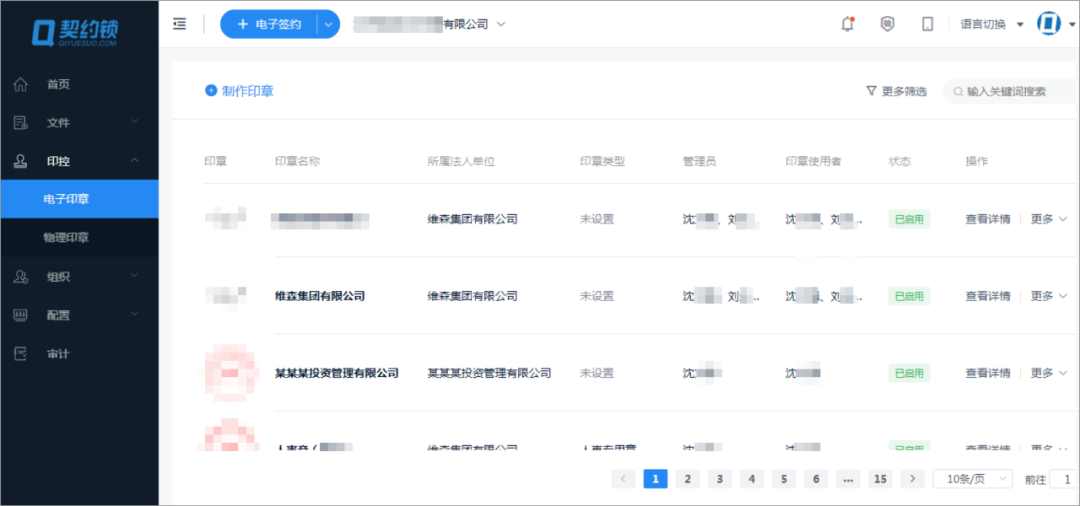This screenshot has height=506, width=1080.
Task: Click the 印章名称 column header
Action: [298, 161]
